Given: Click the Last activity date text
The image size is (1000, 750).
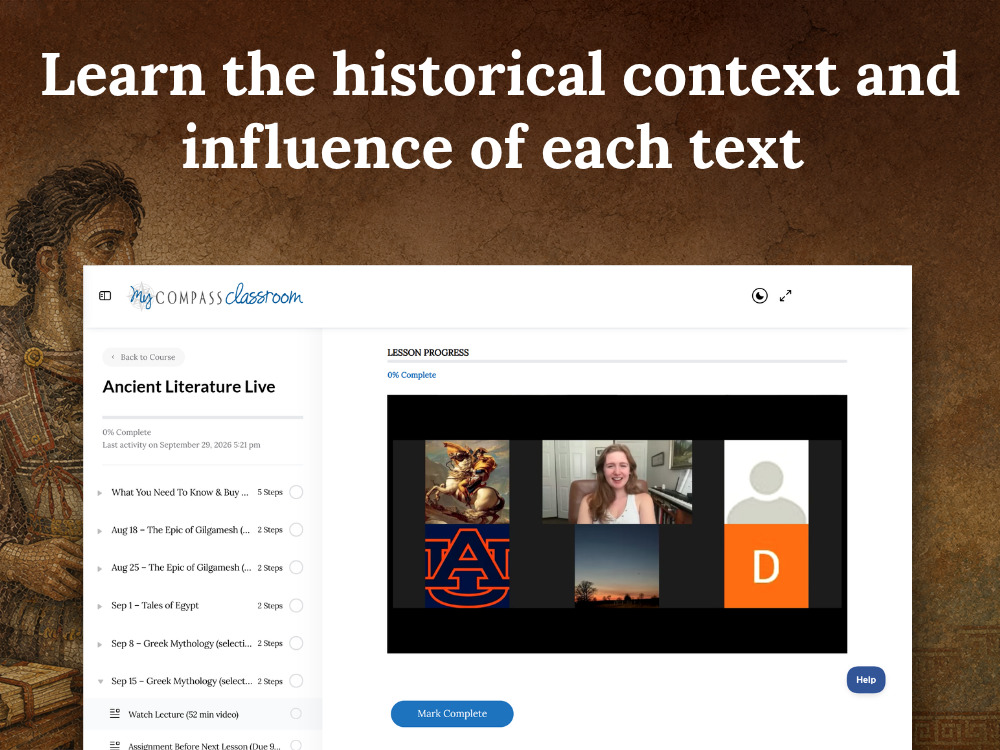Looking at the screenshot, I should tap(181, 445).
